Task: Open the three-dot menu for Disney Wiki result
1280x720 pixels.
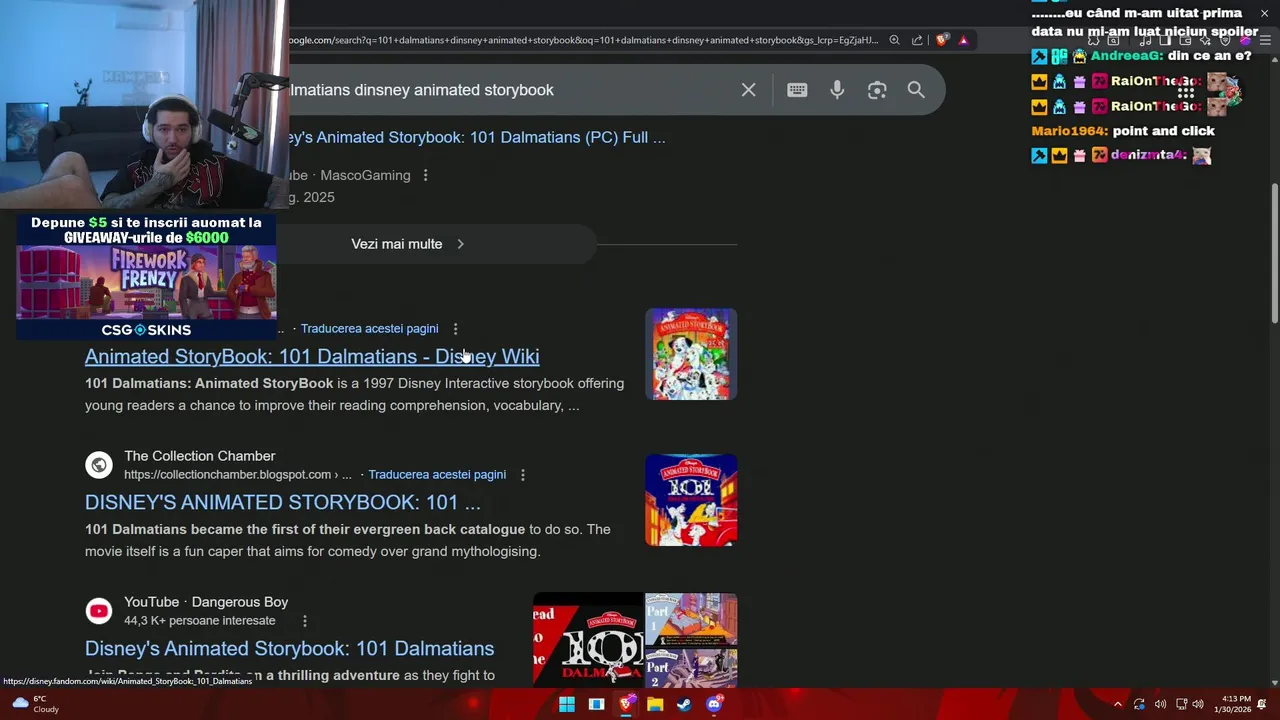Action: 455,328
